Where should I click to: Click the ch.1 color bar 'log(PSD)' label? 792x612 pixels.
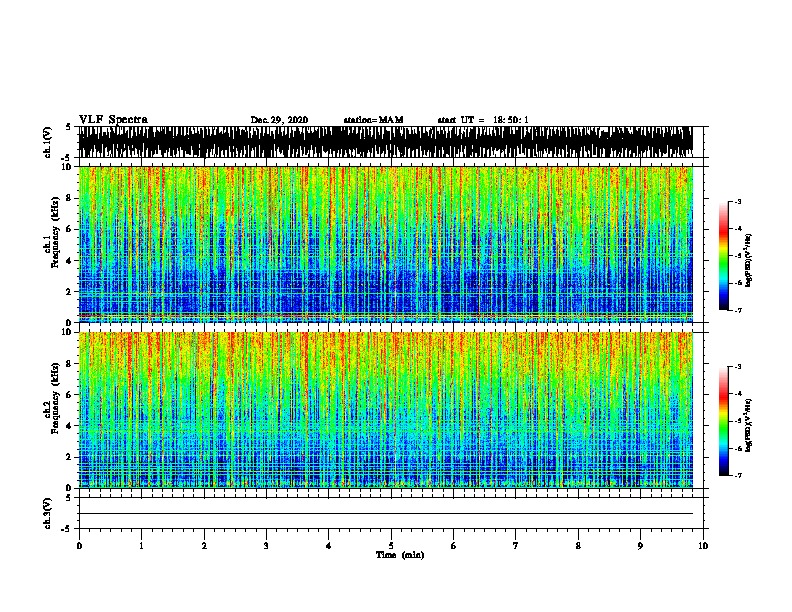[x=749, y=261]
